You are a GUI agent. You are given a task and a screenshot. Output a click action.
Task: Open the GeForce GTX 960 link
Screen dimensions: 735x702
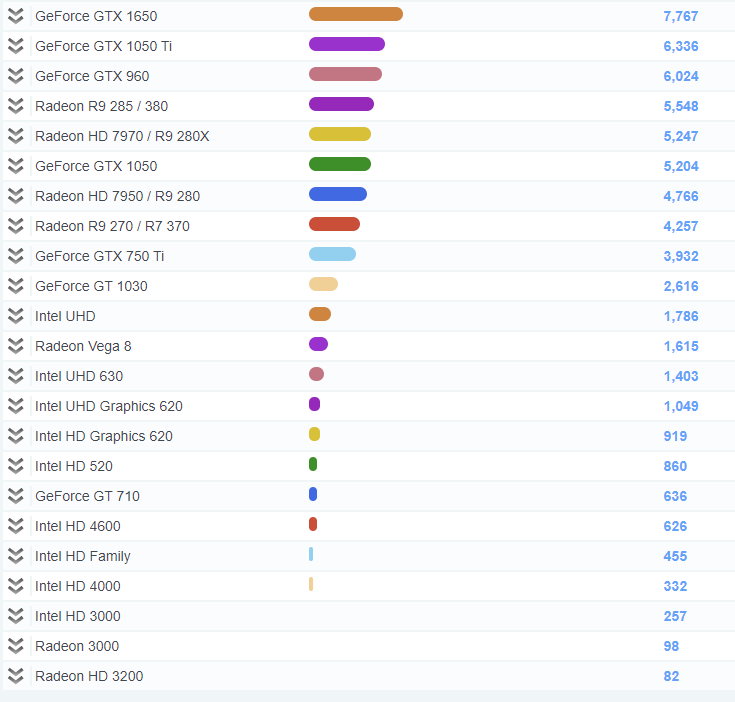click(x=92, y=76)
